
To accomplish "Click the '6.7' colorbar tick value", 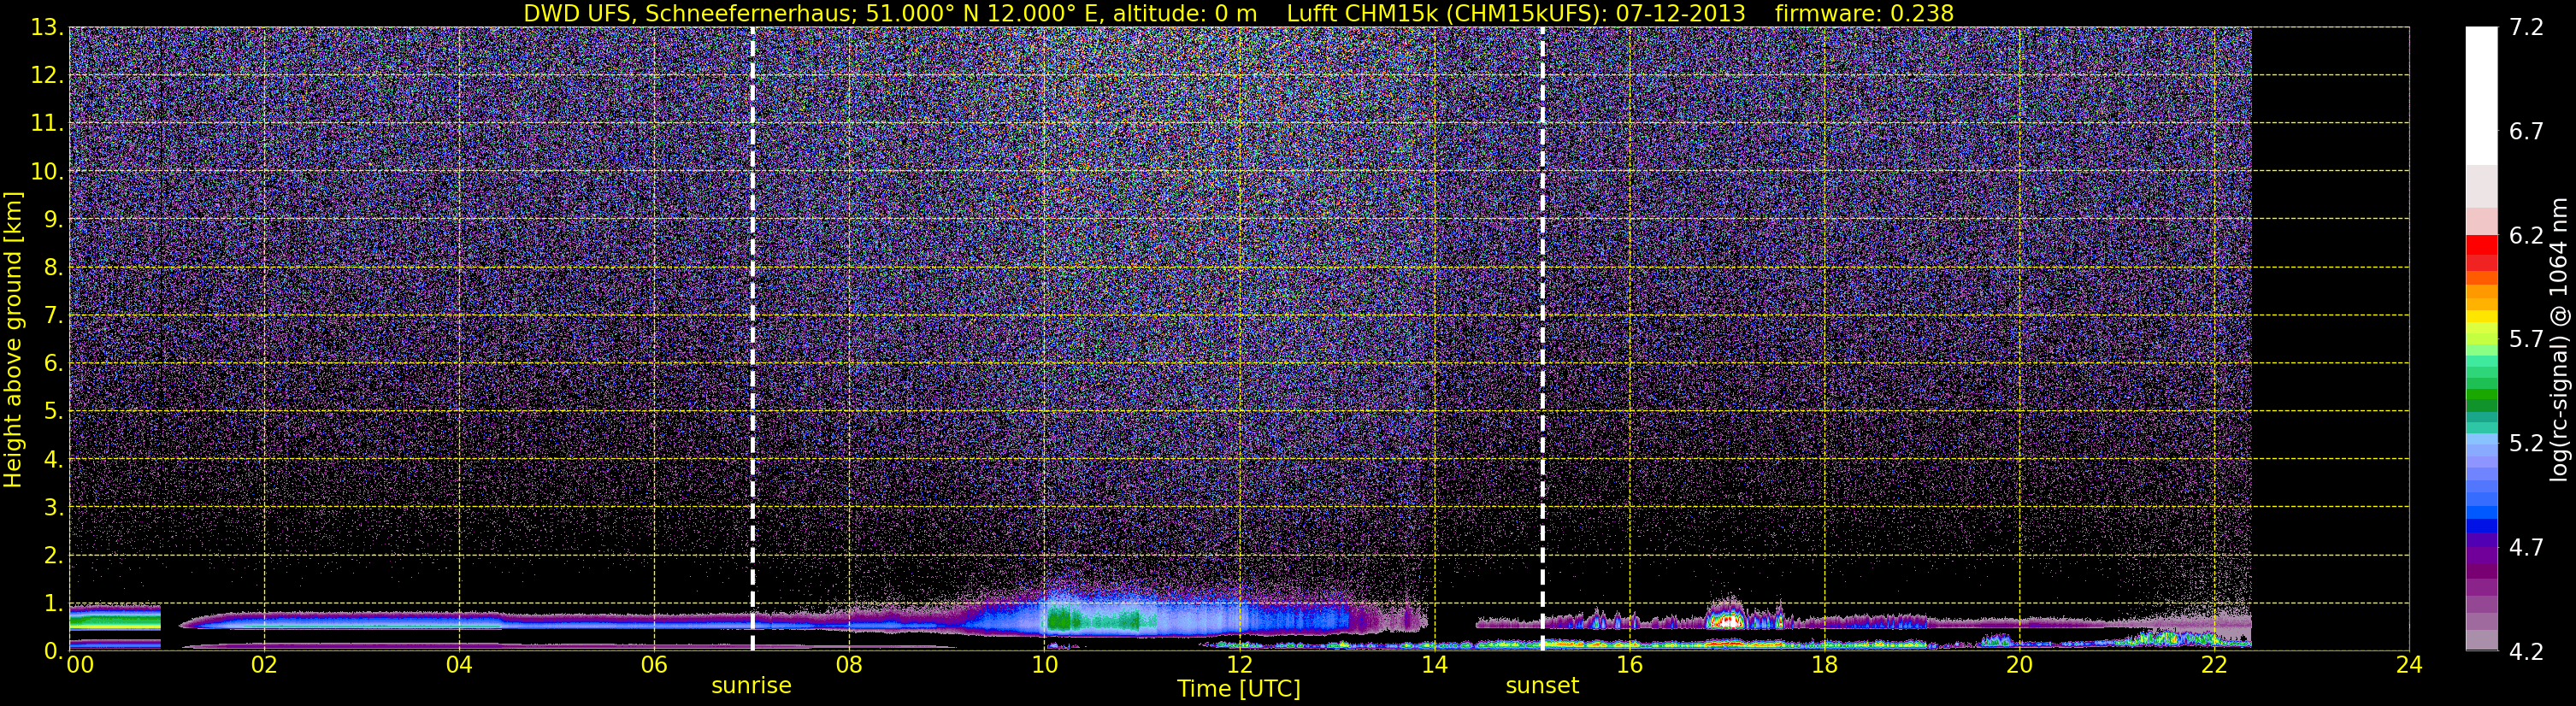I will pos(2526,131).
